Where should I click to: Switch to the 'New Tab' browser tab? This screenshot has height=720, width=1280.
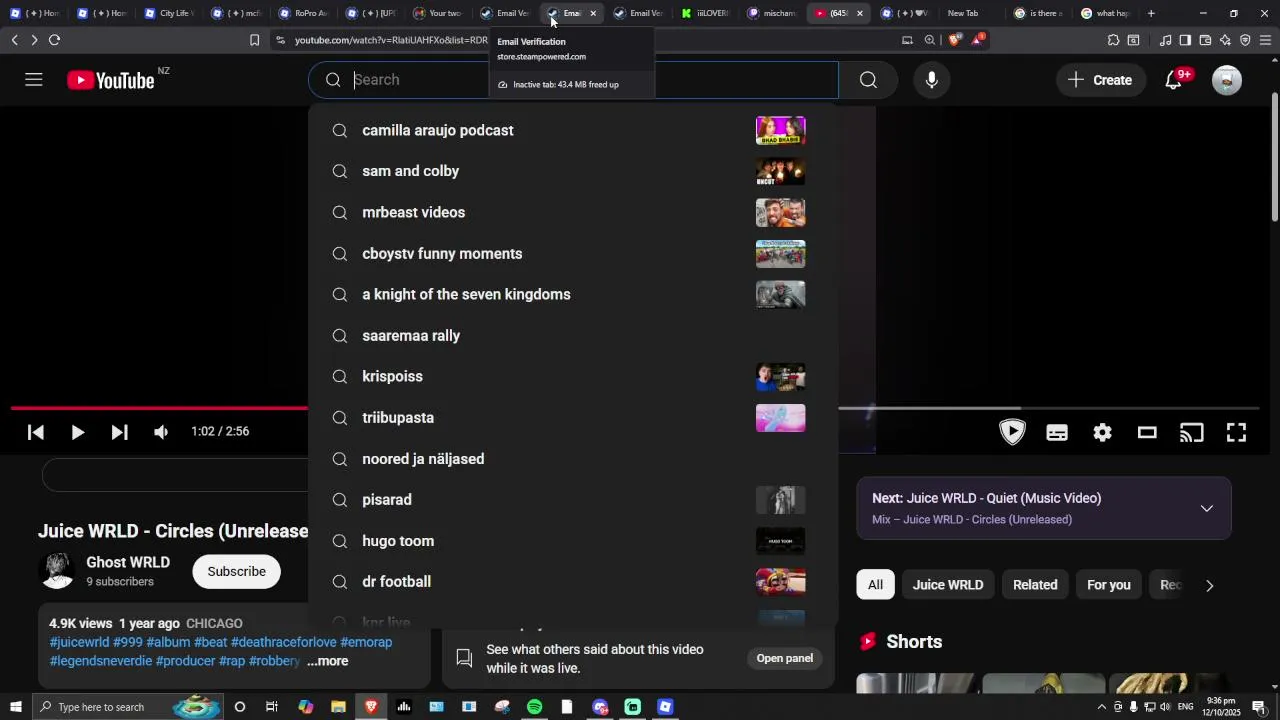coord(962,13)
